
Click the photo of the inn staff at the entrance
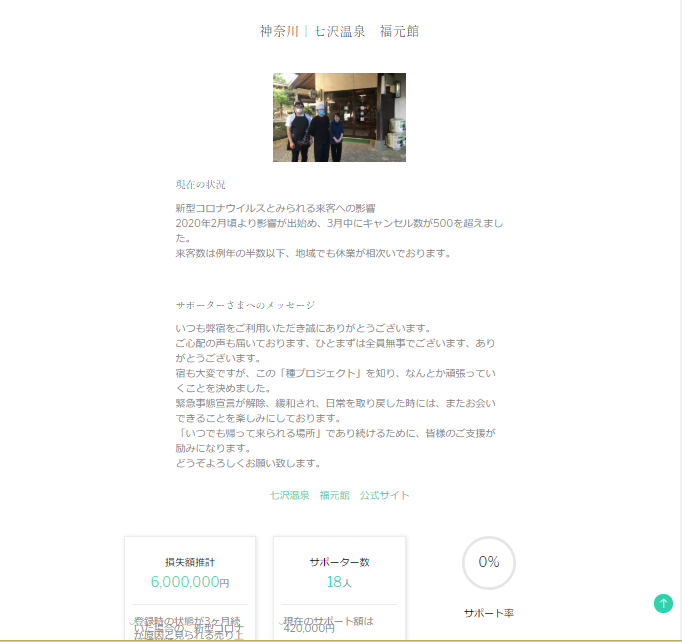(339, 117)
